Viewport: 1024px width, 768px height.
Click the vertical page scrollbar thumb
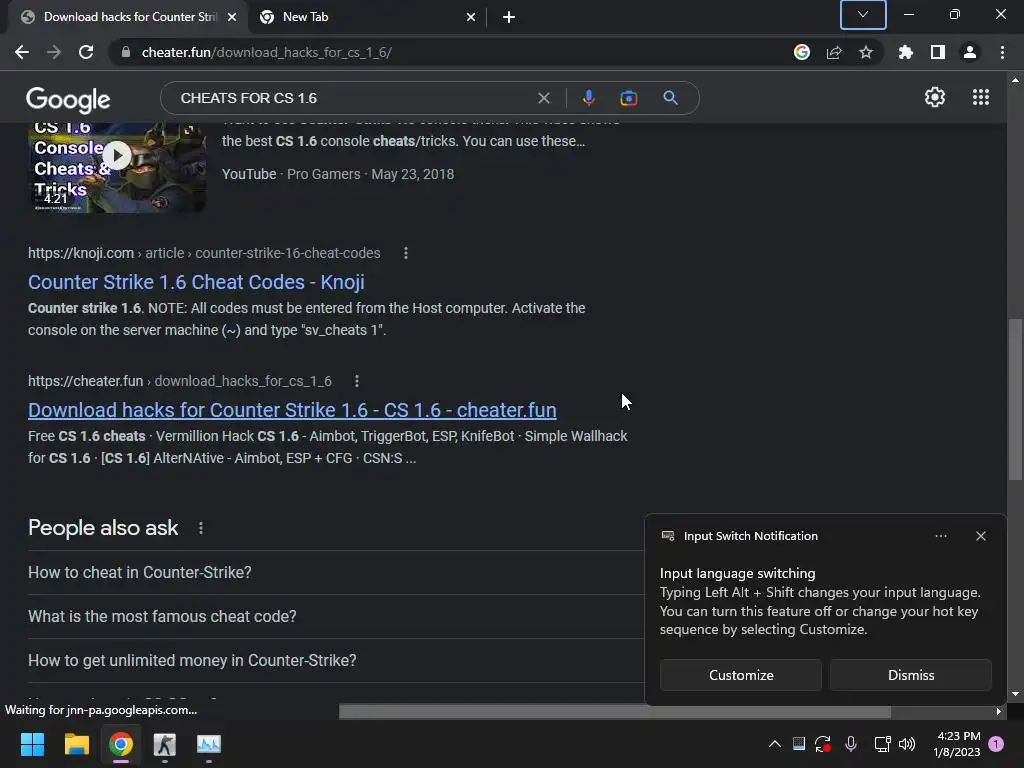pos(1015,400)
